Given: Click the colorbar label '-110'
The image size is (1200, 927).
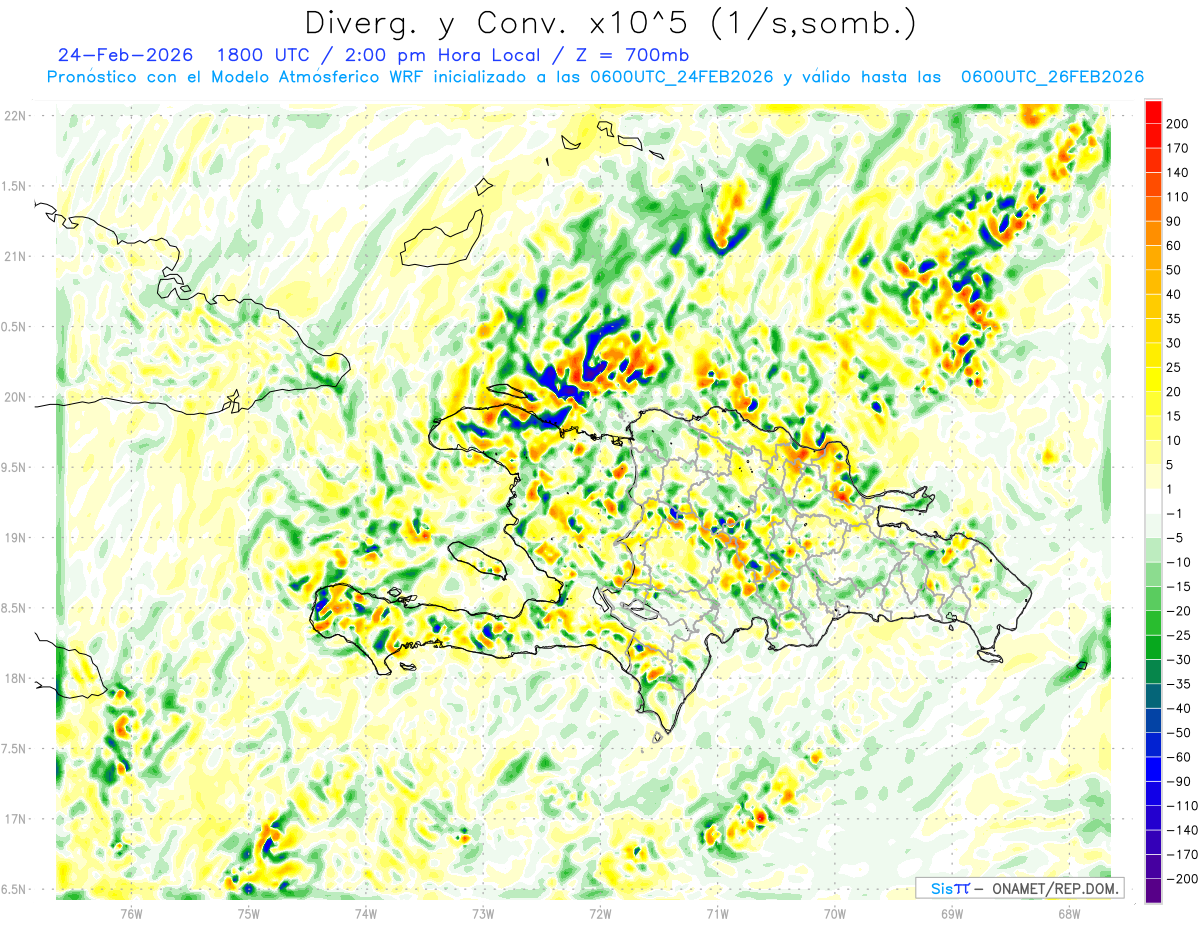Looking at the screenshot, I should [x=1181, y=806].
